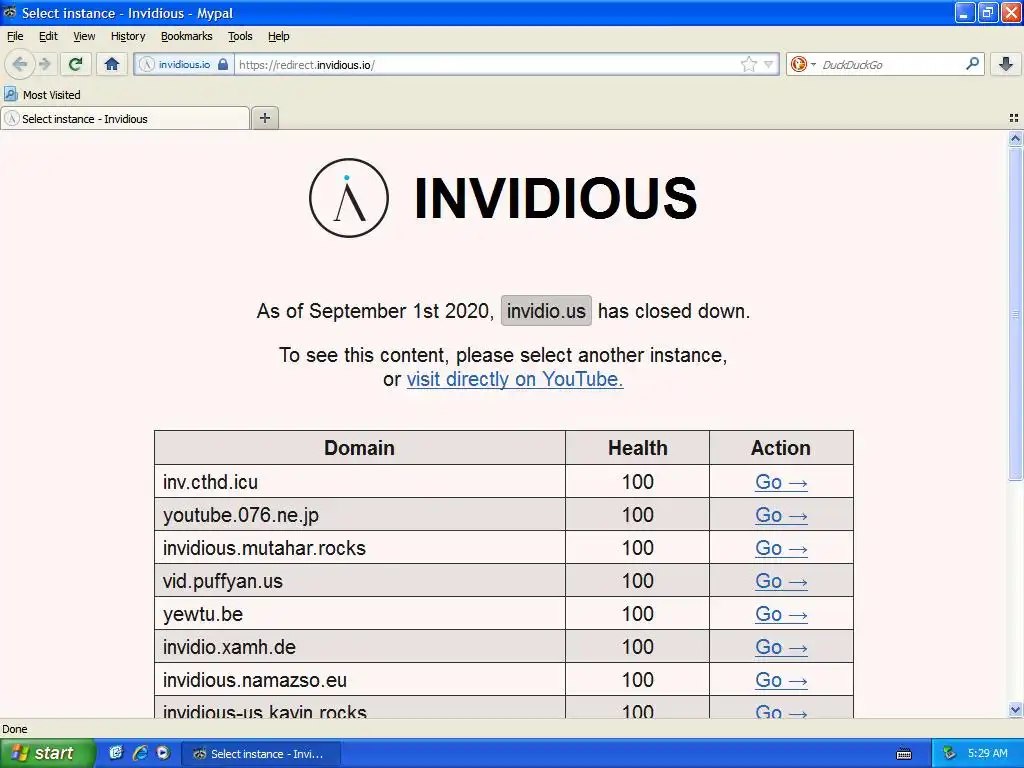
Task: Open the URL history dropdown arrow
Action: click(x=769, y=64)
